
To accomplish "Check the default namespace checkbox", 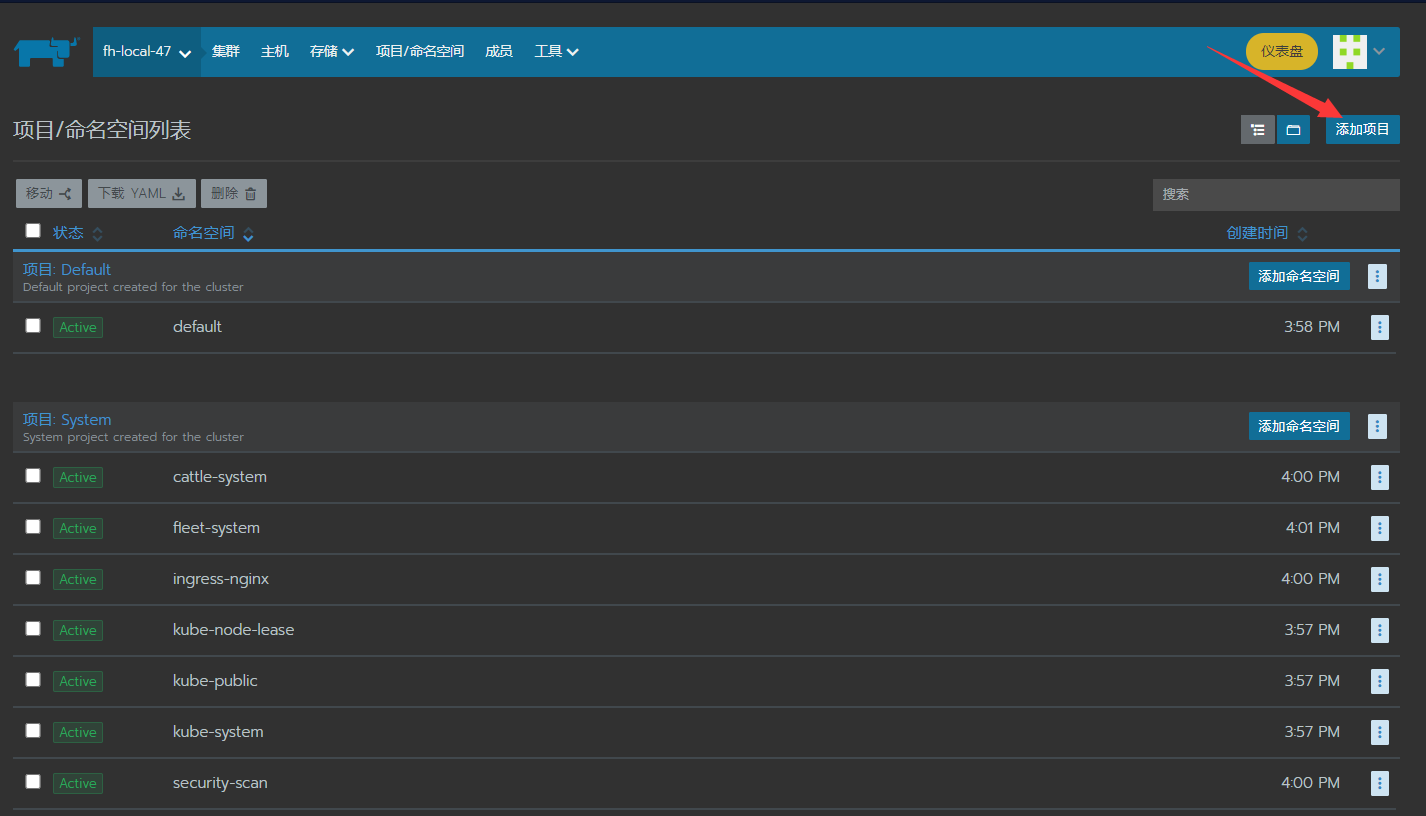I will (x=33, y=326).
